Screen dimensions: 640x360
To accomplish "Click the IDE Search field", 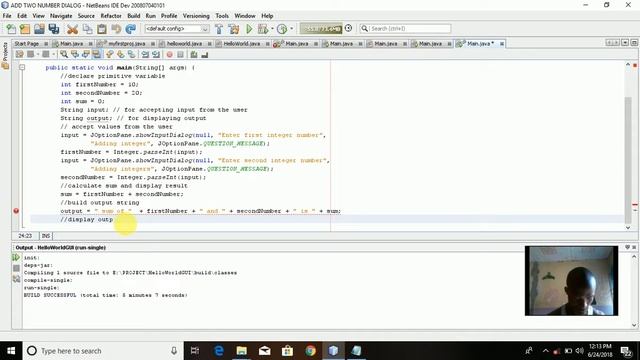I will 405,29.
